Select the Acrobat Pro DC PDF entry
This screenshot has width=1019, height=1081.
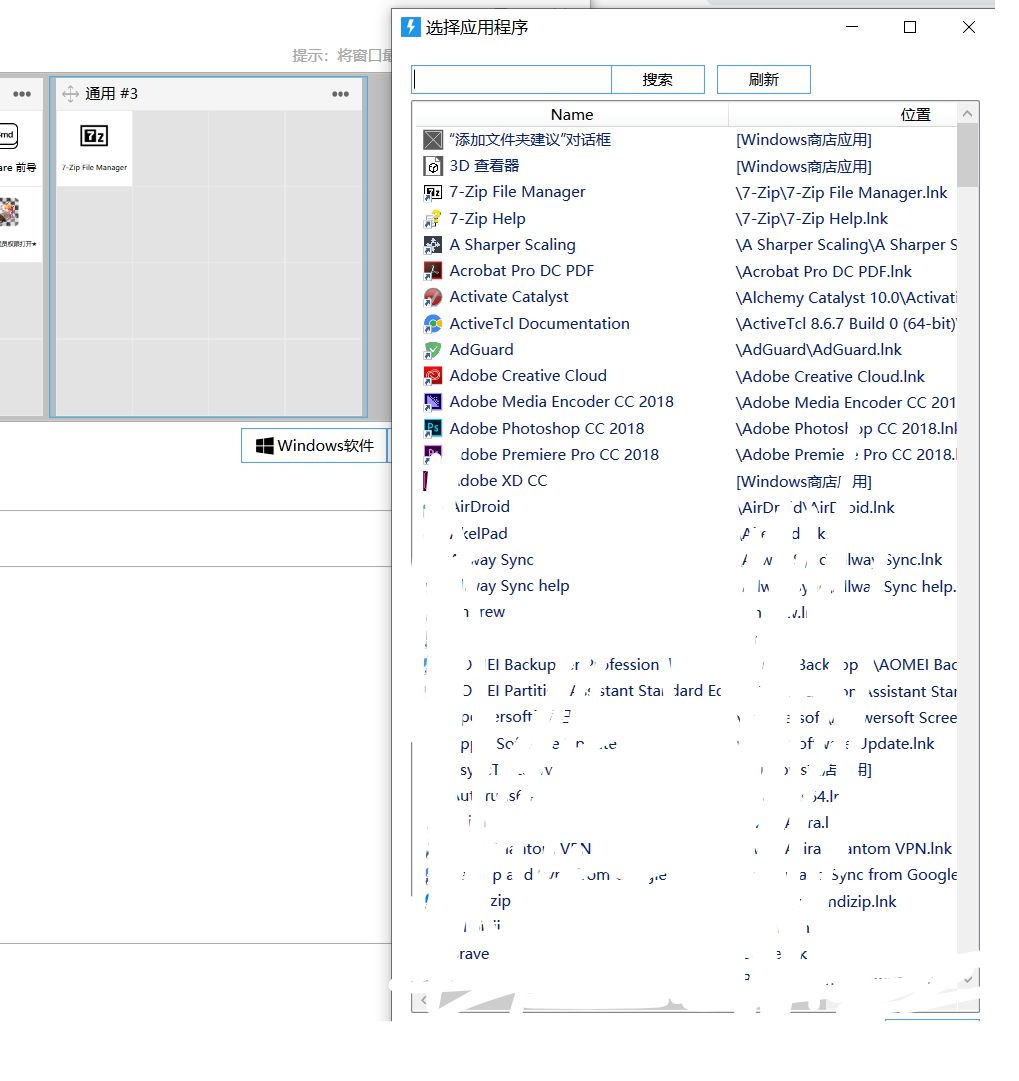(521, 271)
